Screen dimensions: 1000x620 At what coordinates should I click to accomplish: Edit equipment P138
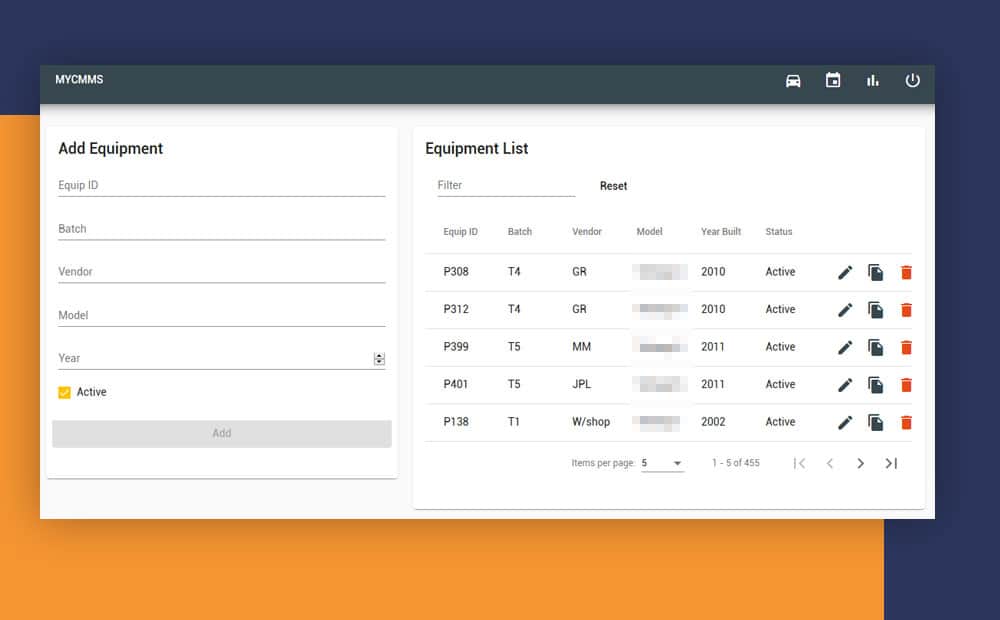(x=845, y=423)
